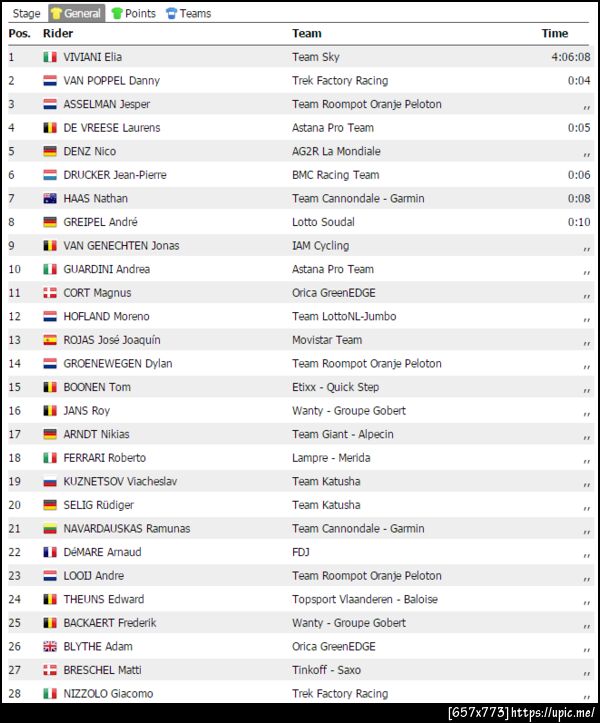Screen dimensions: 600x723
Task: Click the Italian flag beside Viviani Elia
Action: pyautogui.click(x=50, y=57)
